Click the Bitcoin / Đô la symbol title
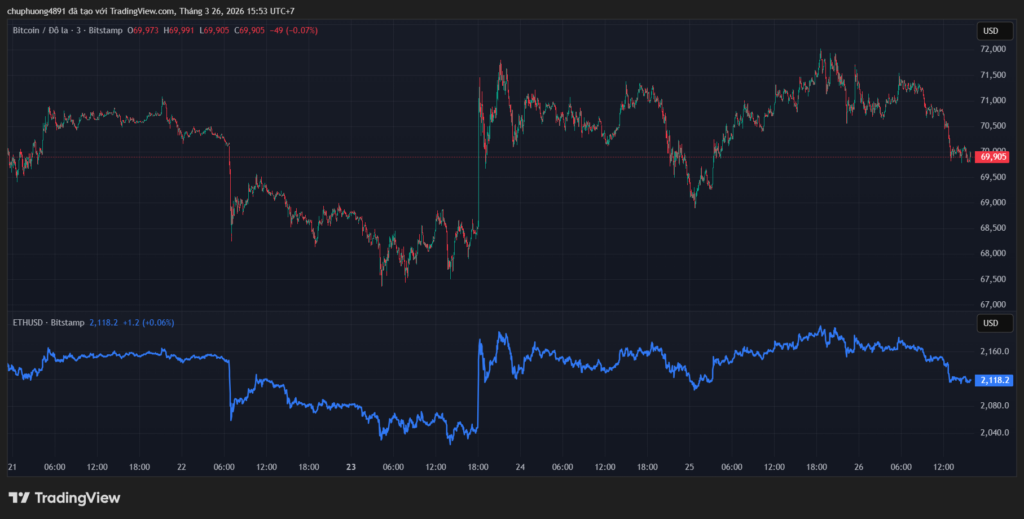 48,31
